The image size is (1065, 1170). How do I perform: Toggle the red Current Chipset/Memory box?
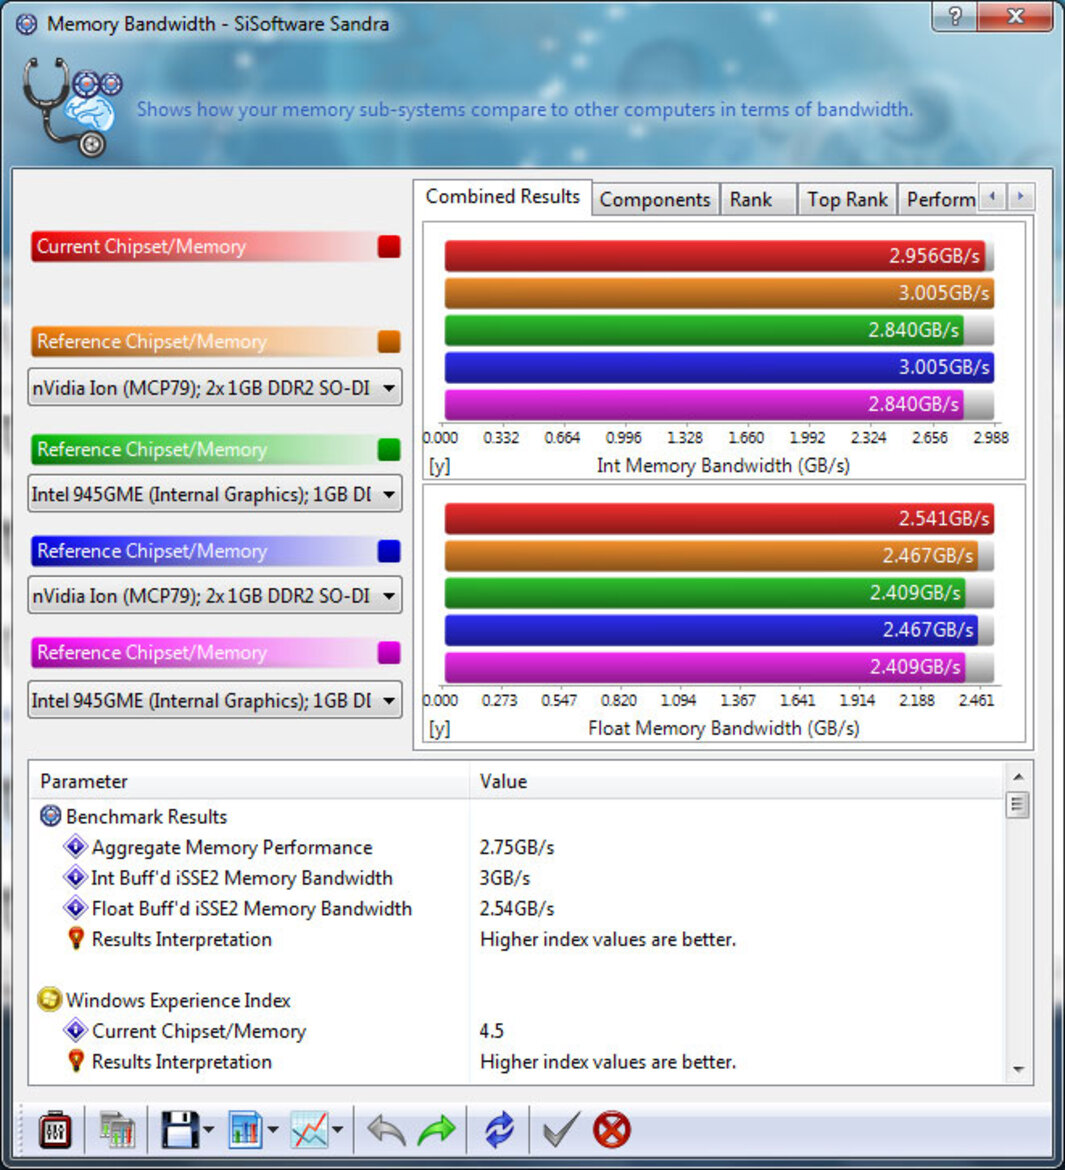[x=389, y=246]
